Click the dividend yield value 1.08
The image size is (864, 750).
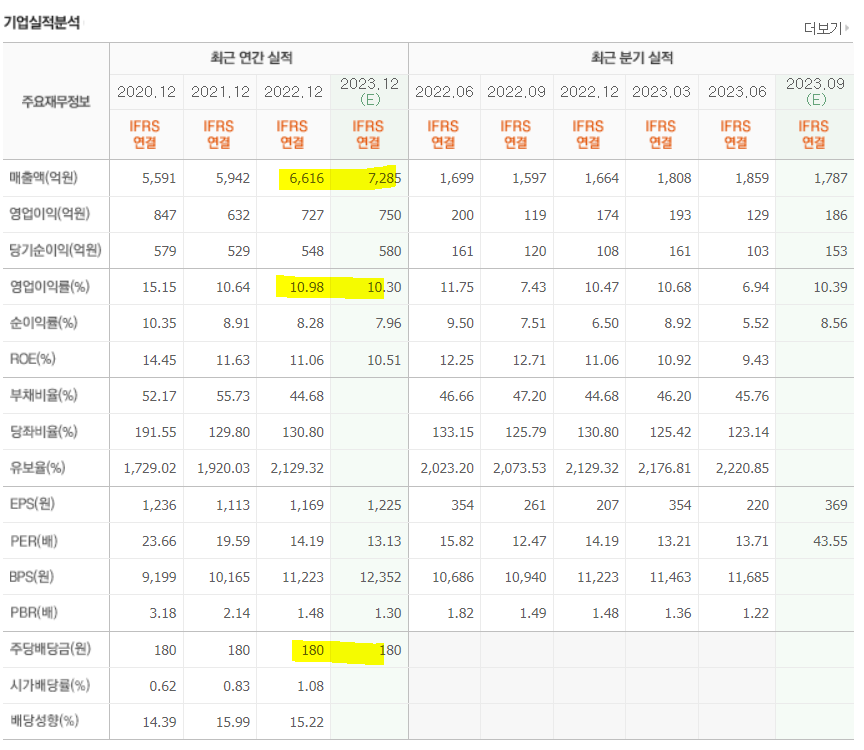coord(310,687)
